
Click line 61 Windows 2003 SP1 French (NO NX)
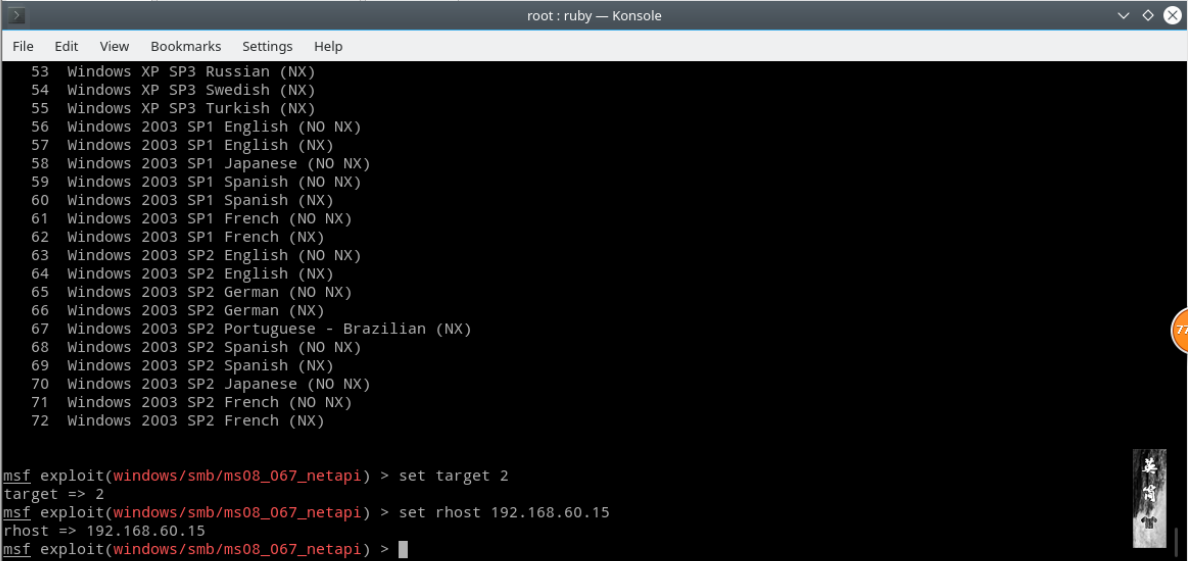point(192,218)
